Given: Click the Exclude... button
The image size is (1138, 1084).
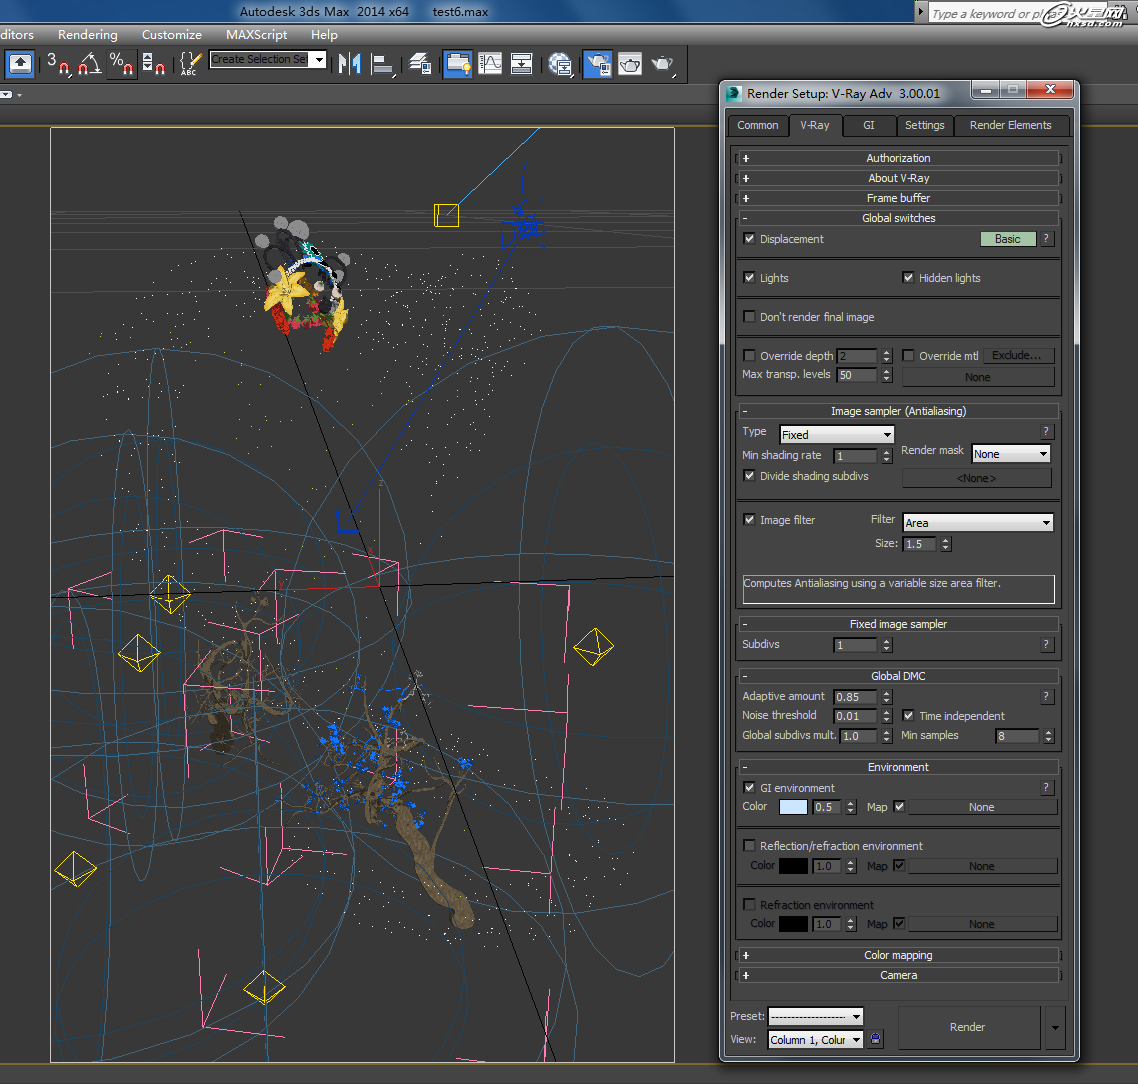Looking at the screenshot, I should [1017, 356].
